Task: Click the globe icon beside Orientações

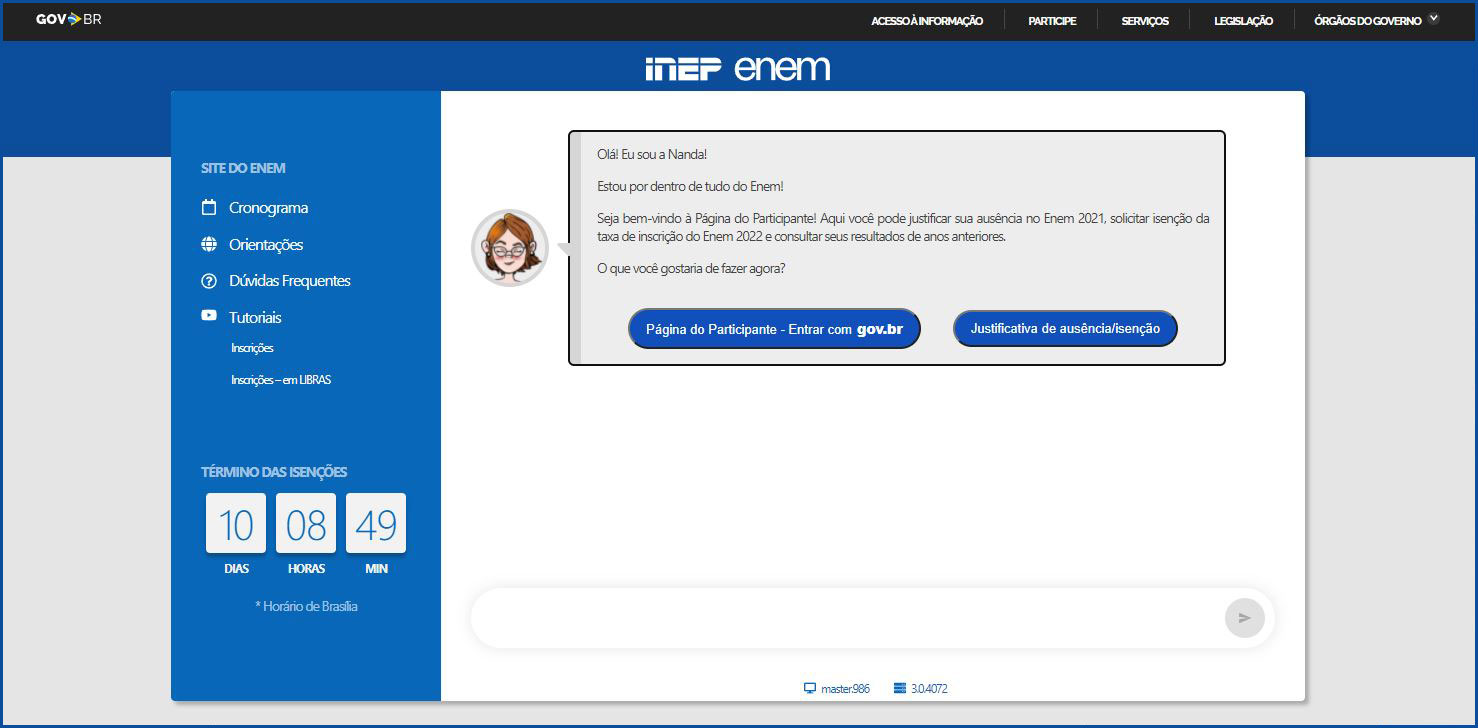Action: coord(209,245)
